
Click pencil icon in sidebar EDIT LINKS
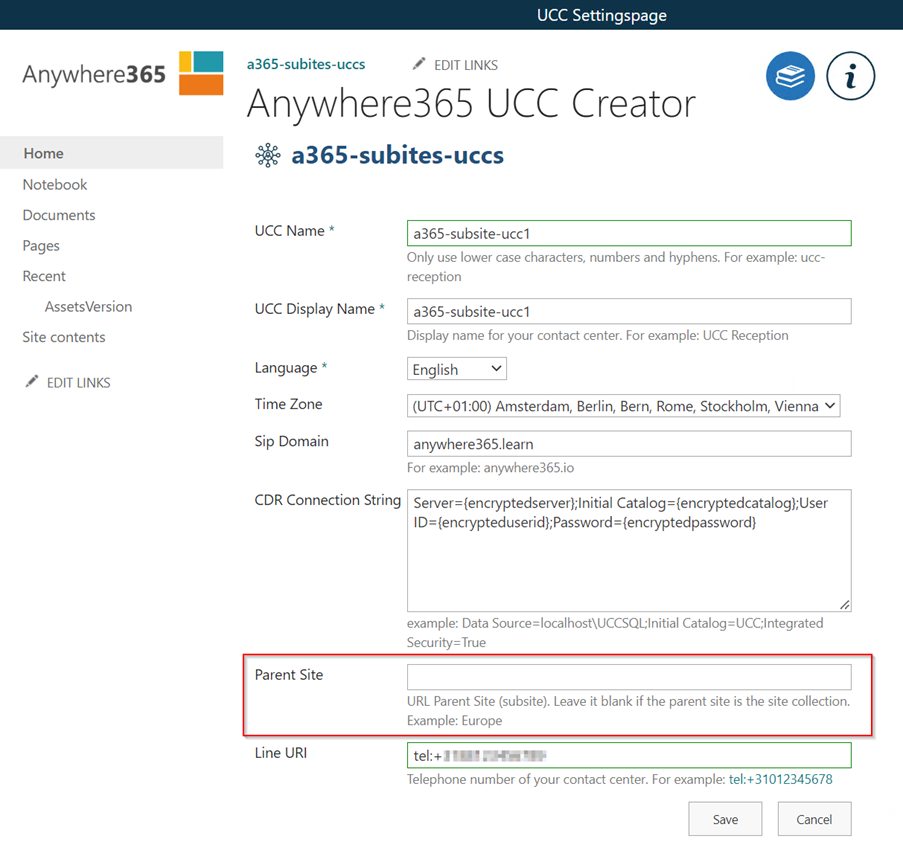[32, 382]
